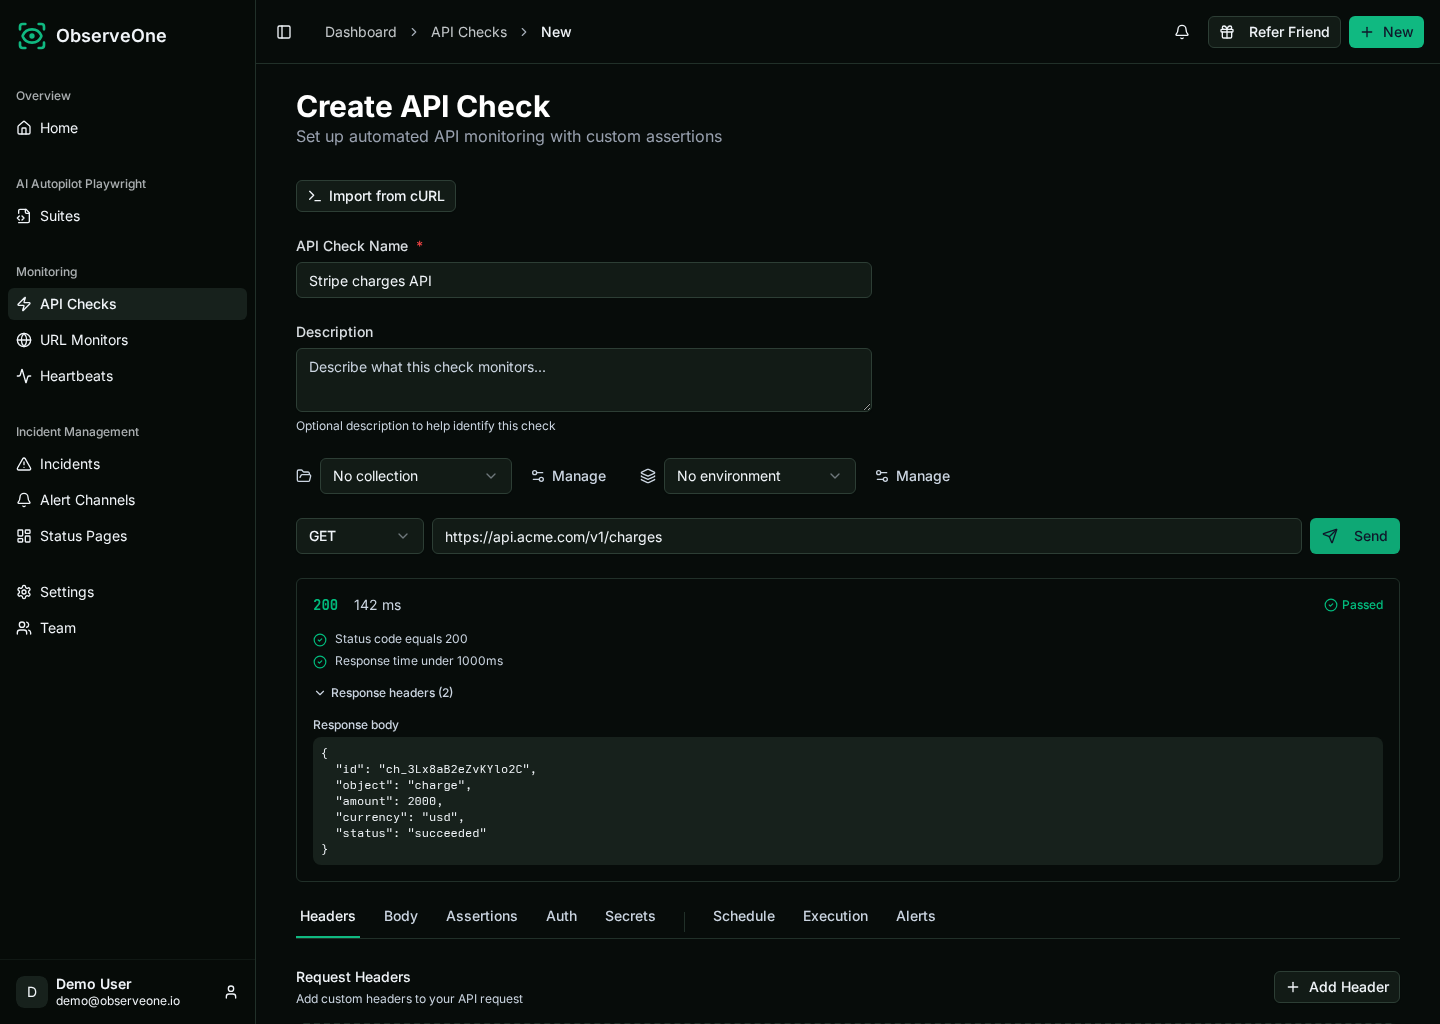This screenshot has height=1024, width=1440.
Task: Open the No collection dropdown
Action: tap(416, 476)
